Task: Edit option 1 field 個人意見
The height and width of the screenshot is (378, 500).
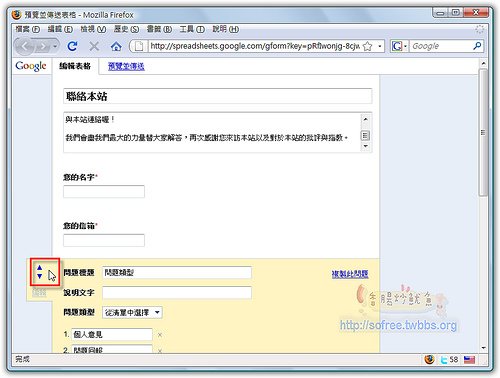Action: click(112, 334)
